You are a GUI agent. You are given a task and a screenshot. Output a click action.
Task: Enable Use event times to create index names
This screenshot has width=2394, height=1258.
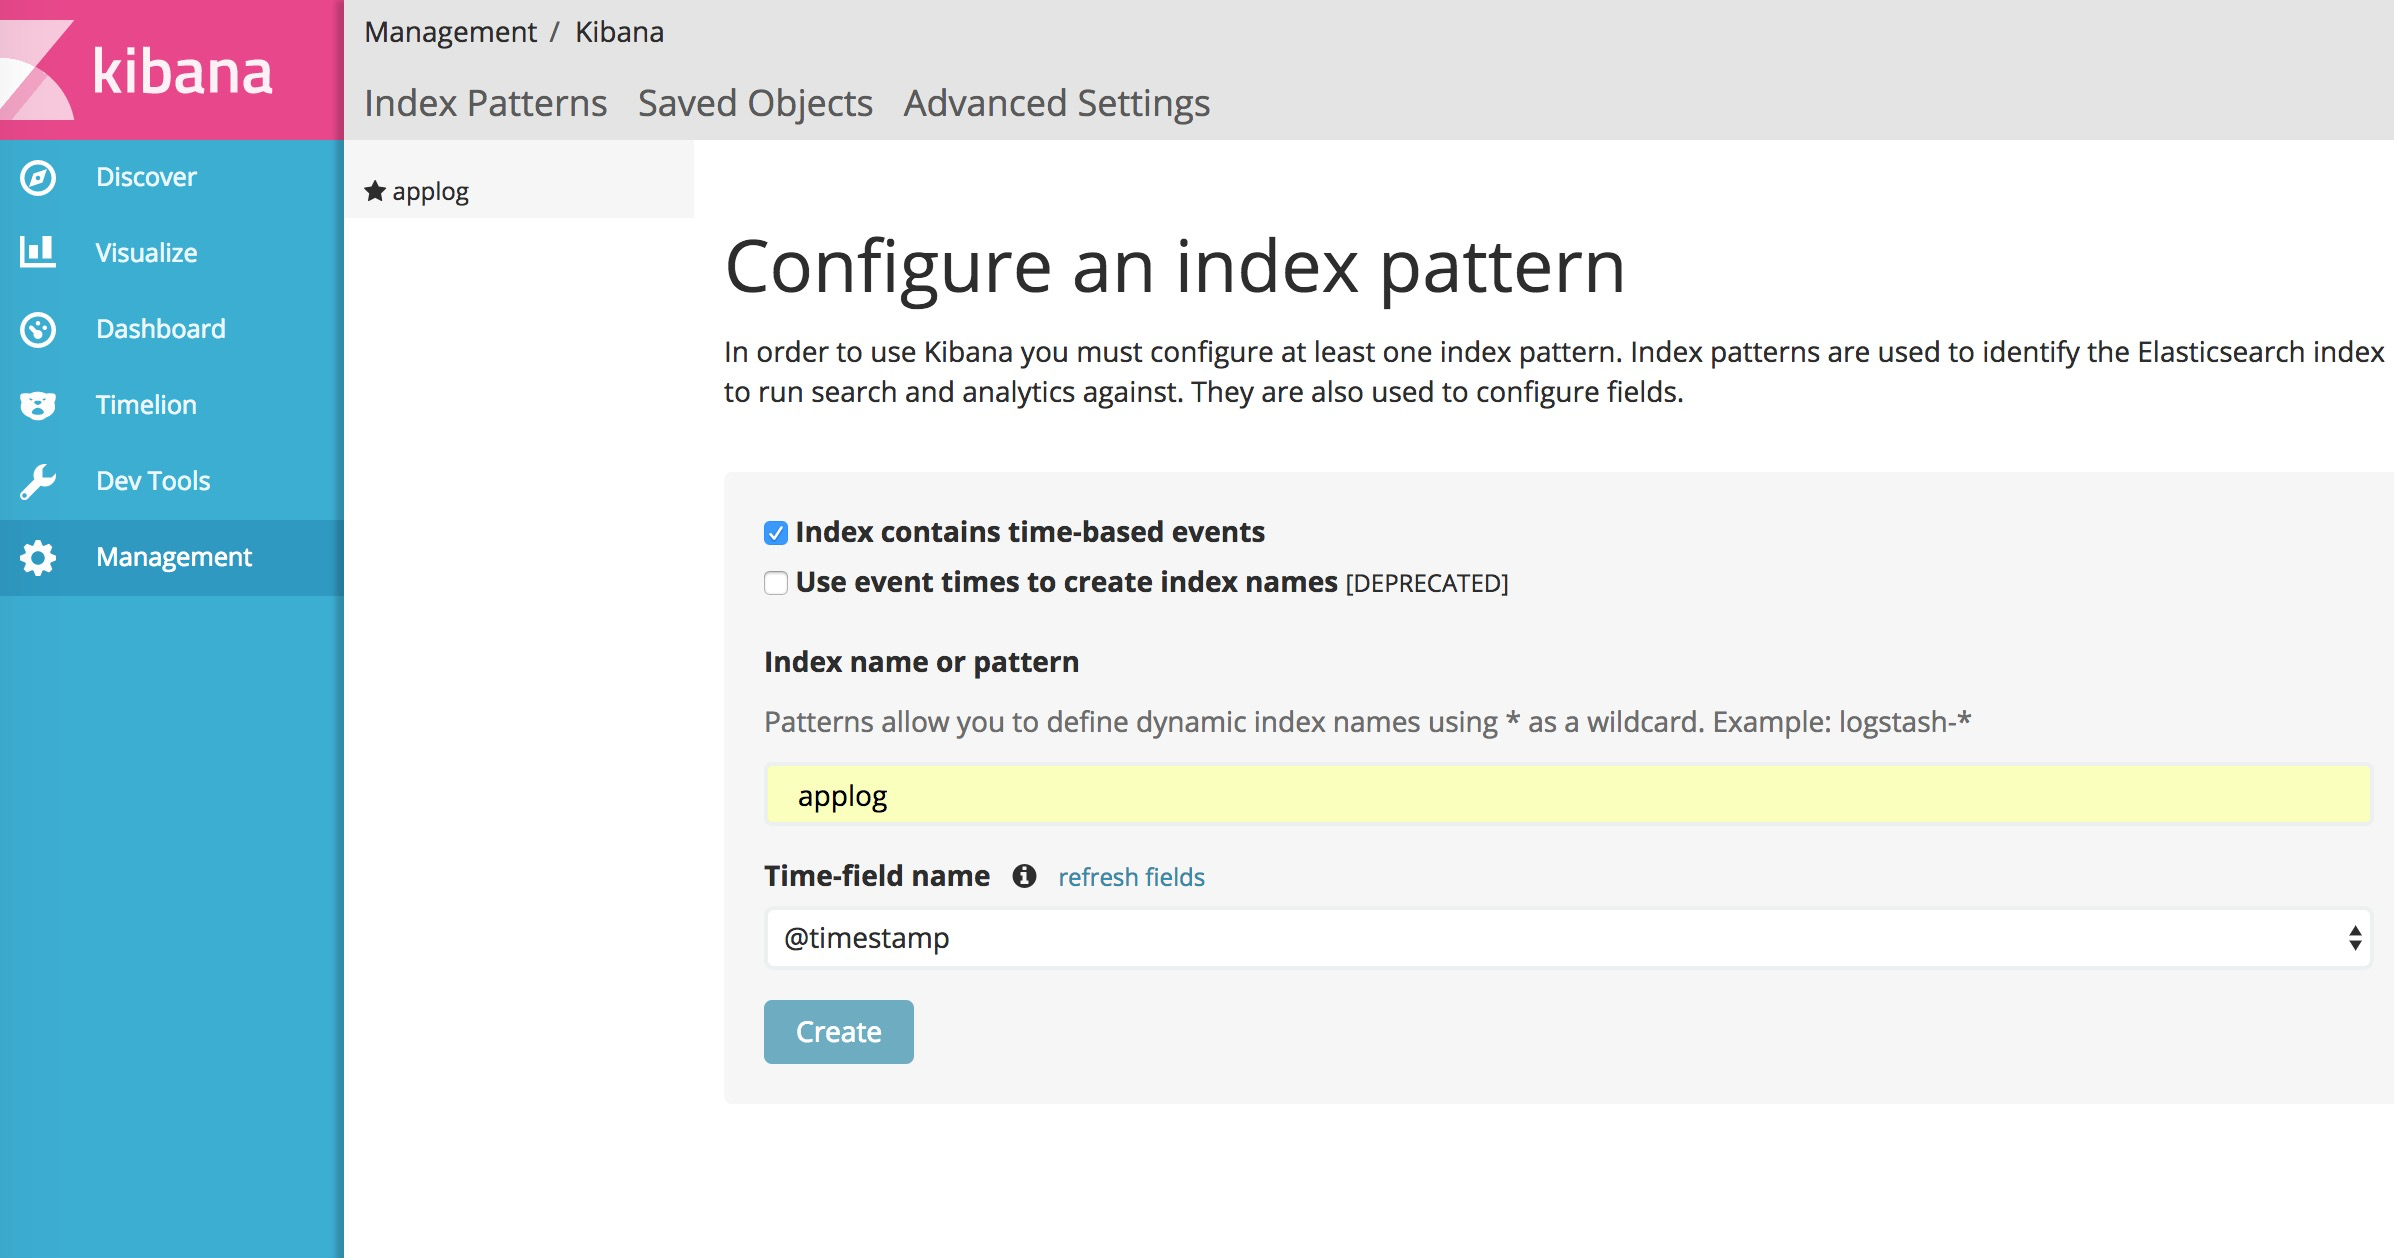(776, 583)
